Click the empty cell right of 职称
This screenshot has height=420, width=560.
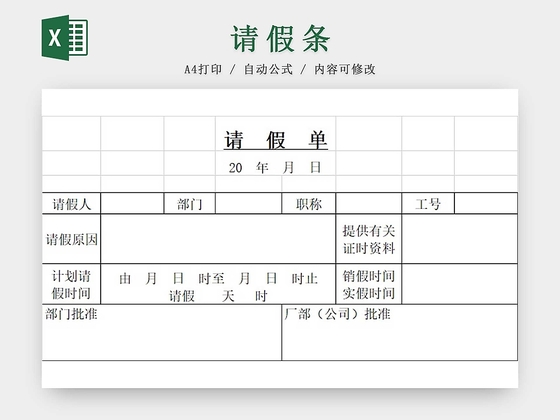point(369,204)
